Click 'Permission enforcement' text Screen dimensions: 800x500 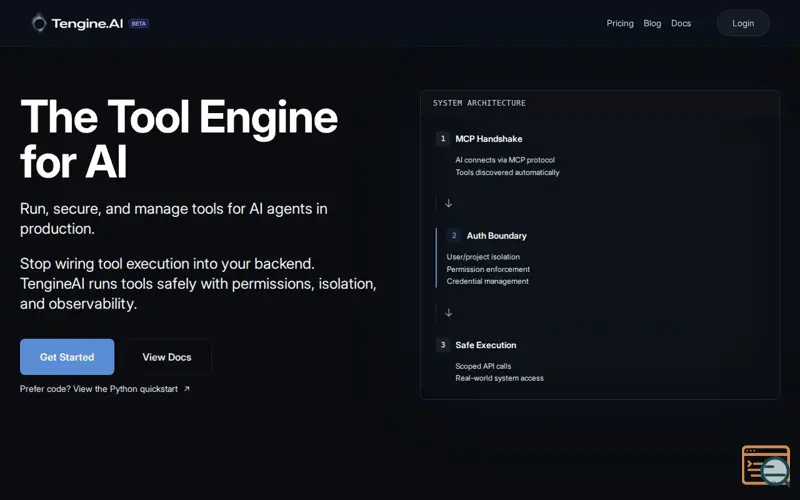488,269
